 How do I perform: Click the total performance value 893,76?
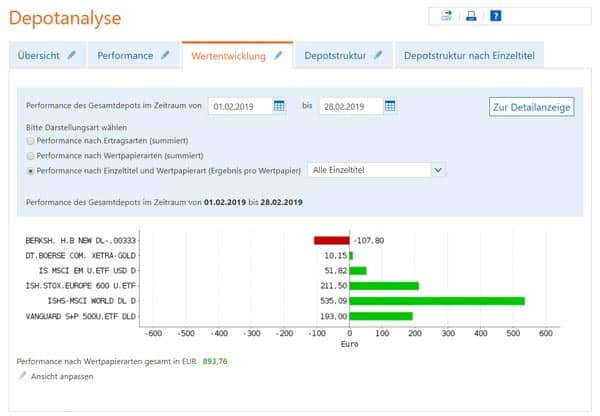click(x=215, y=361)
